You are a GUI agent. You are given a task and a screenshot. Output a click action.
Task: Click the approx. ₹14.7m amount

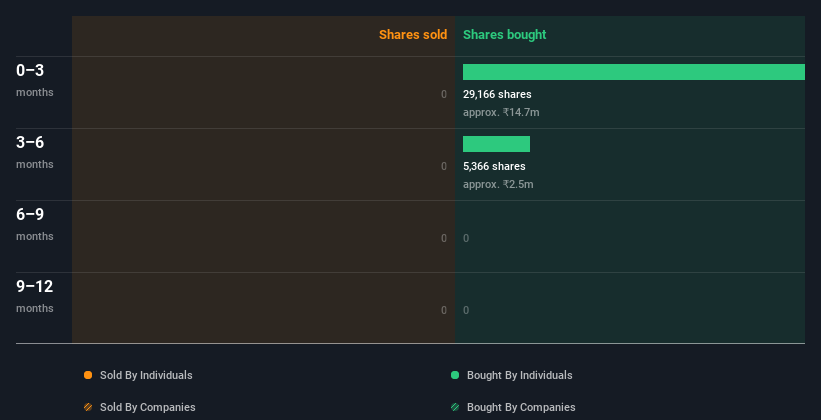[501, 112]
